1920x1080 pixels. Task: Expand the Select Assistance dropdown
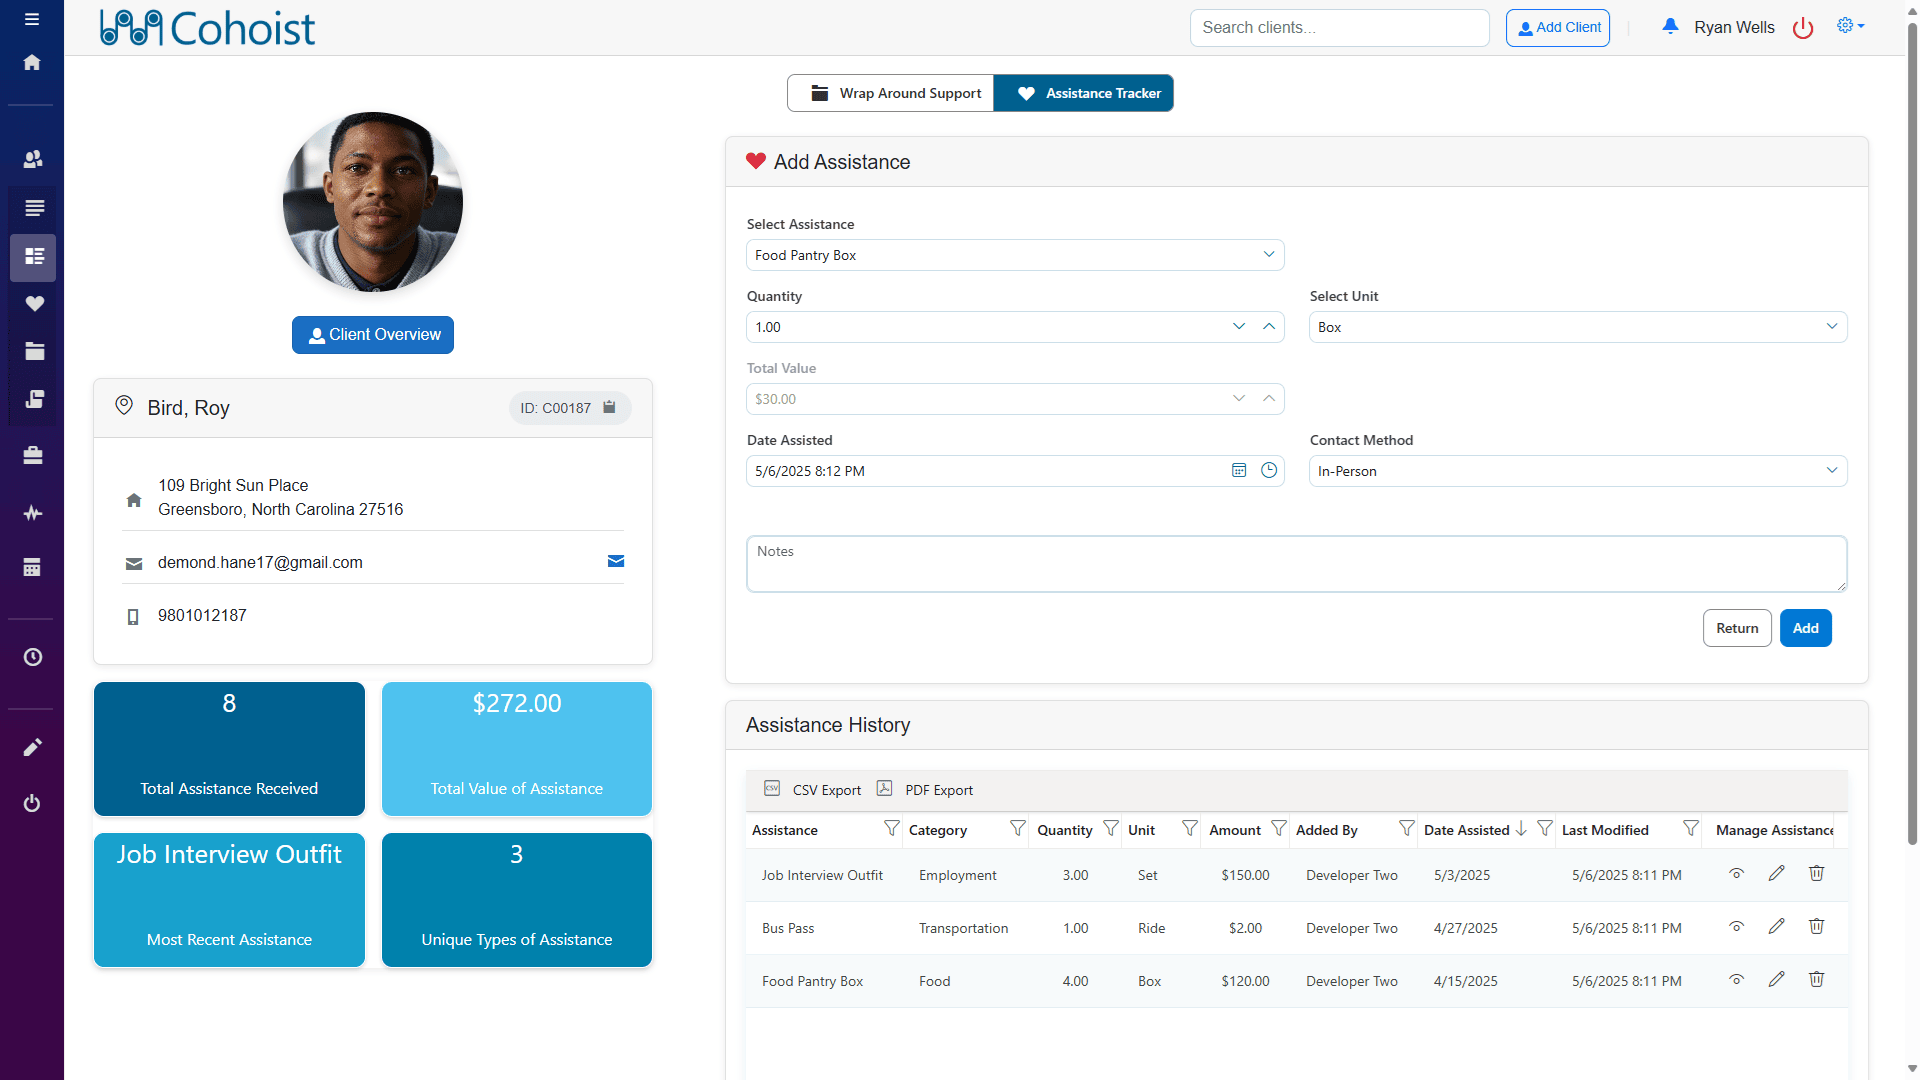(1268, 255)
